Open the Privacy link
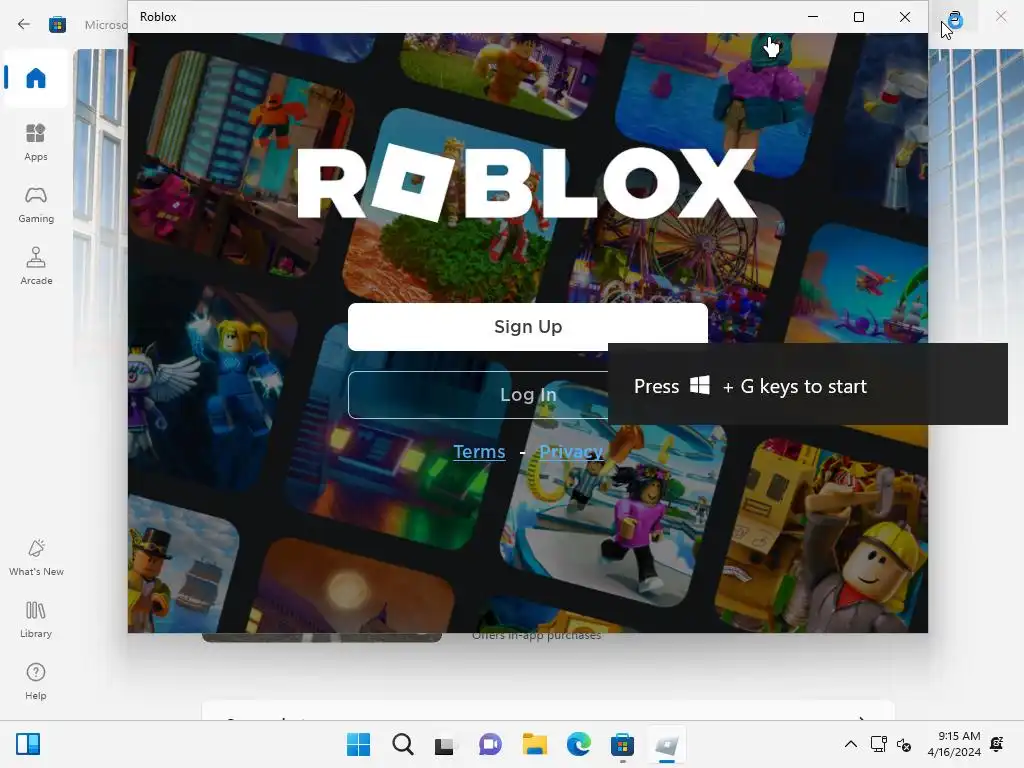Viewport: 1024px width, 768px height. (571, 452)
